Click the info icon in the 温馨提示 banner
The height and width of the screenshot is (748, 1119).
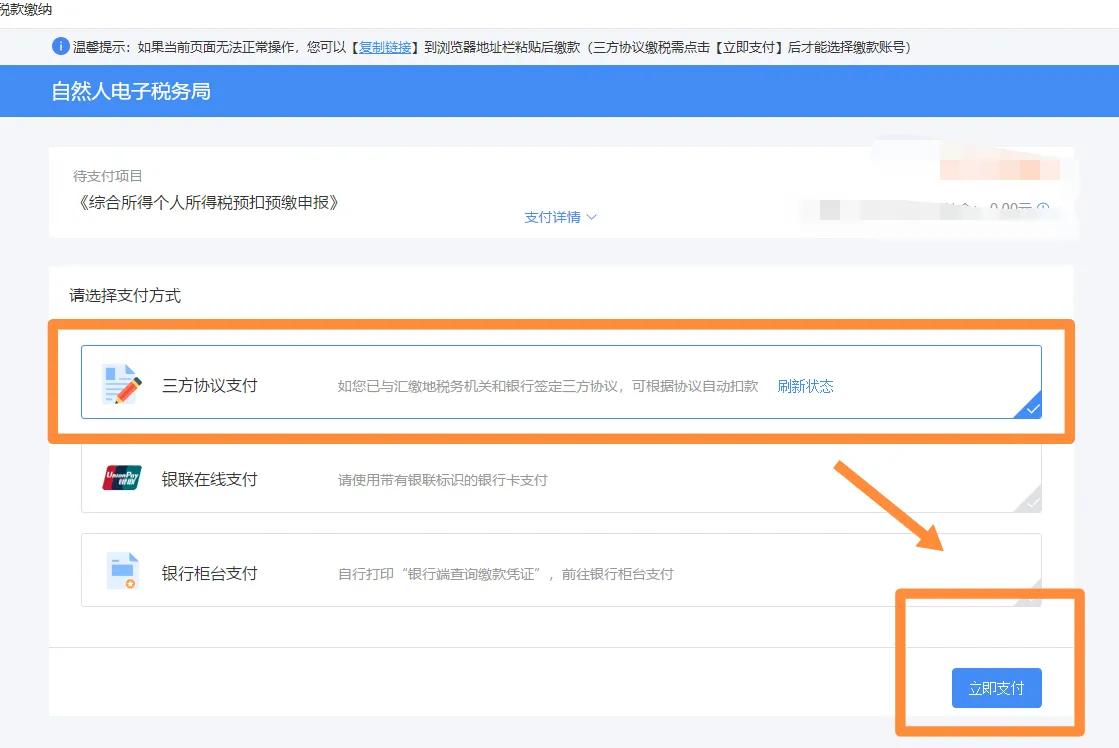[62, 46]
